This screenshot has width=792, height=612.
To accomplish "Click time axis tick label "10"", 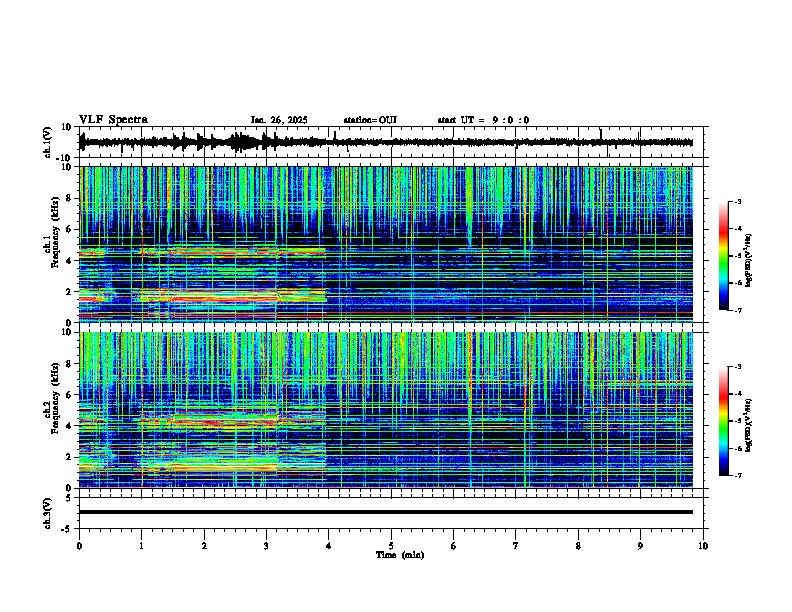I will (703, 546).
